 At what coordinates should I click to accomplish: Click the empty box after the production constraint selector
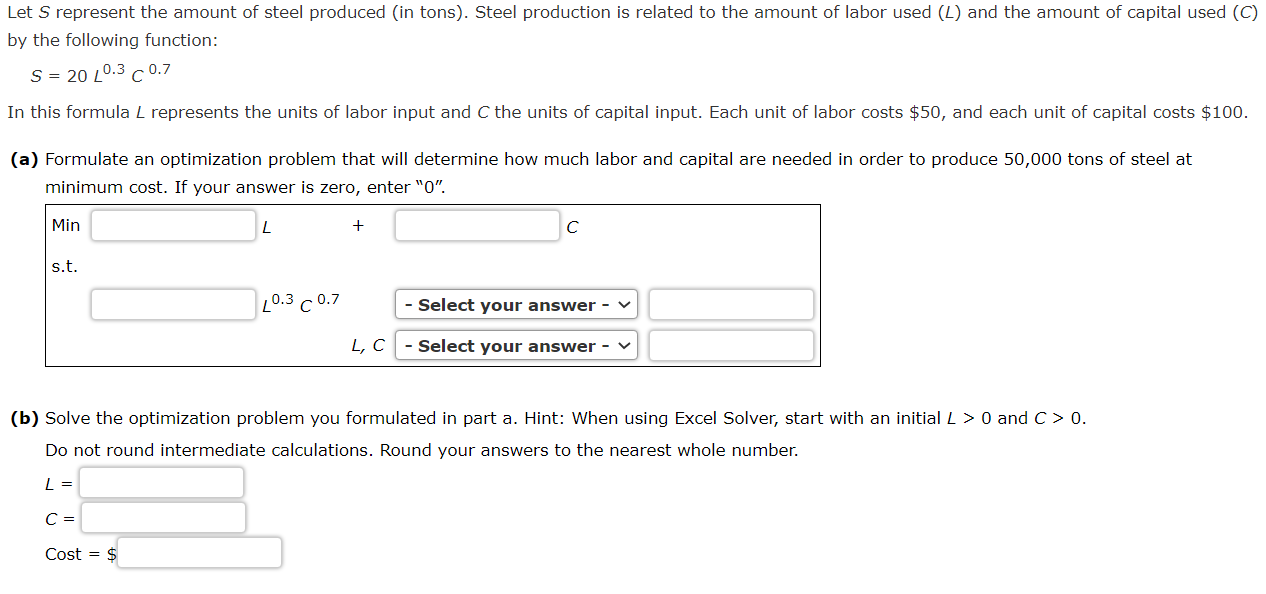point(731,304)
